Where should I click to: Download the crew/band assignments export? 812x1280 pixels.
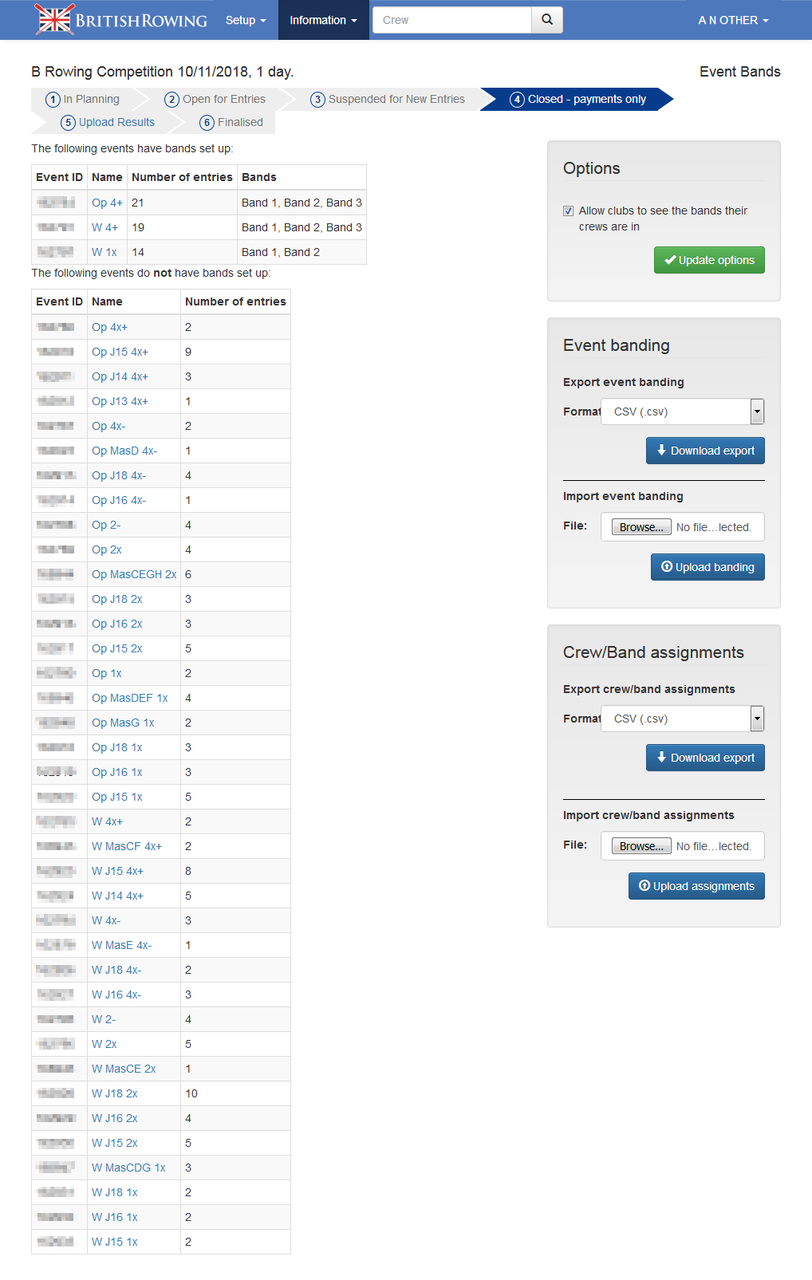705,757
